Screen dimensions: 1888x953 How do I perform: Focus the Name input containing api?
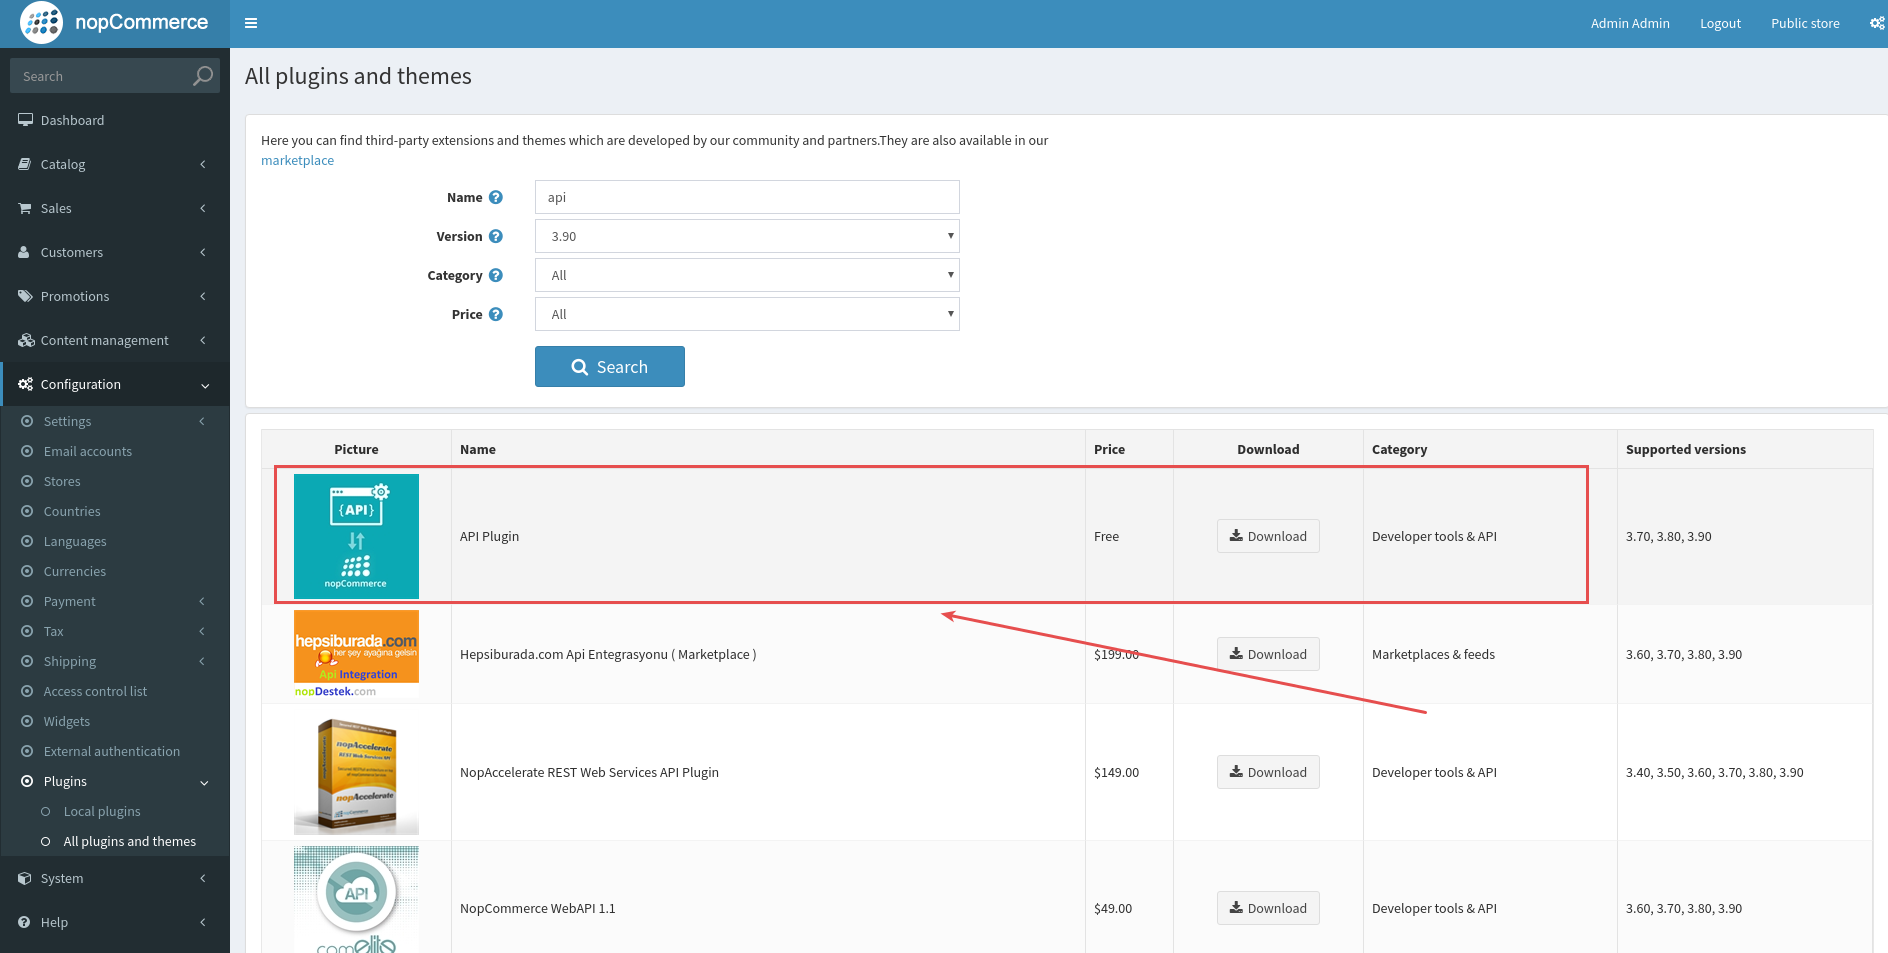click(747, 197)
